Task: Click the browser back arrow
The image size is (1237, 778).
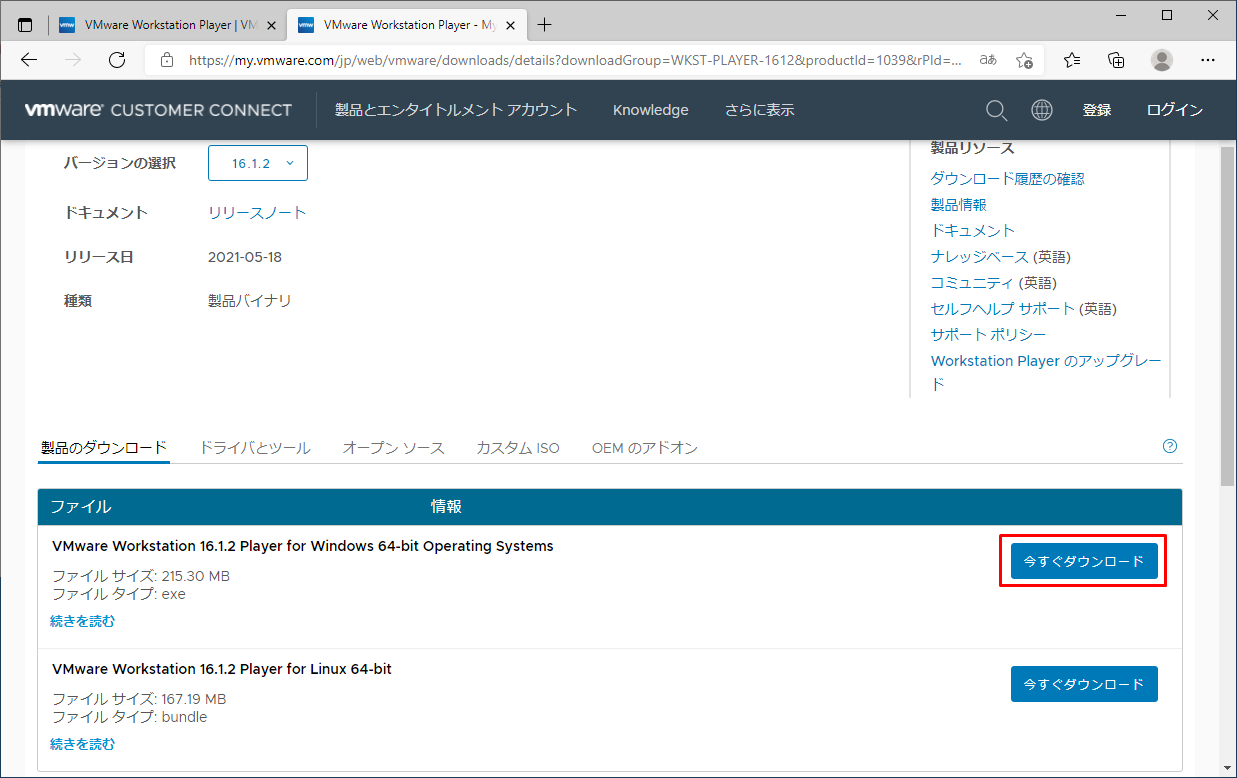Action: (x=29, y=60)
